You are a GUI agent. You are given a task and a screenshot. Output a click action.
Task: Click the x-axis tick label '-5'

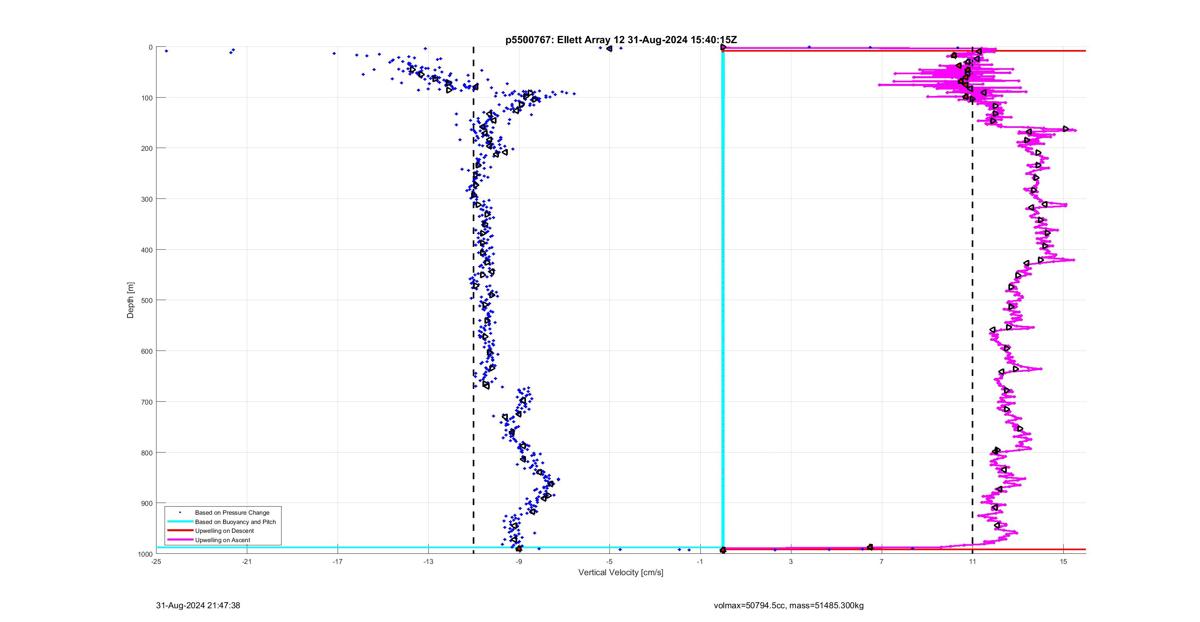click(609, 562)
